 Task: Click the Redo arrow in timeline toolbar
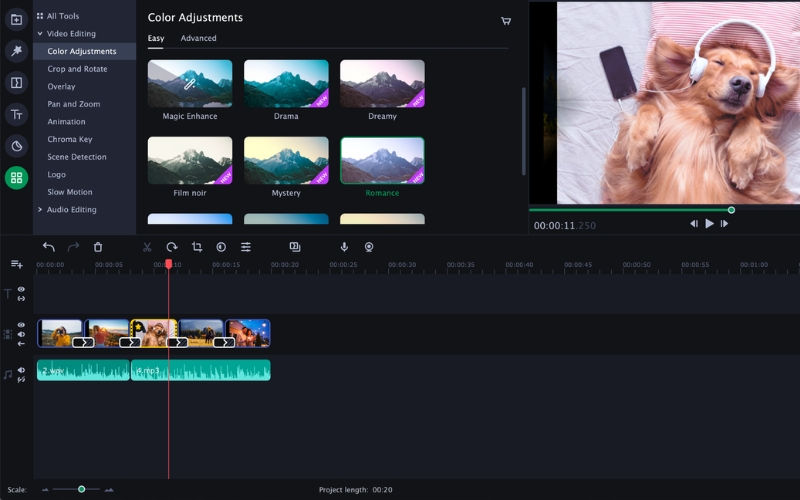[x=73, y=247]
